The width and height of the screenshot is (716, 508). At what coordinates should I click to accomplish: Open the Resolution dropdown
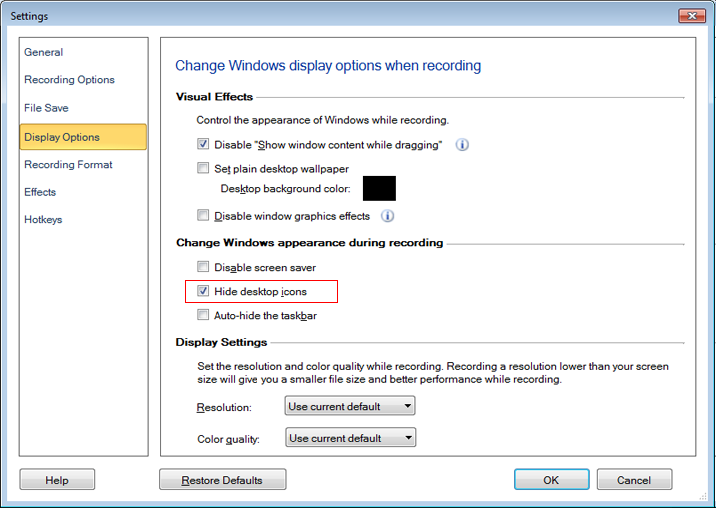(x=350, y=406)
